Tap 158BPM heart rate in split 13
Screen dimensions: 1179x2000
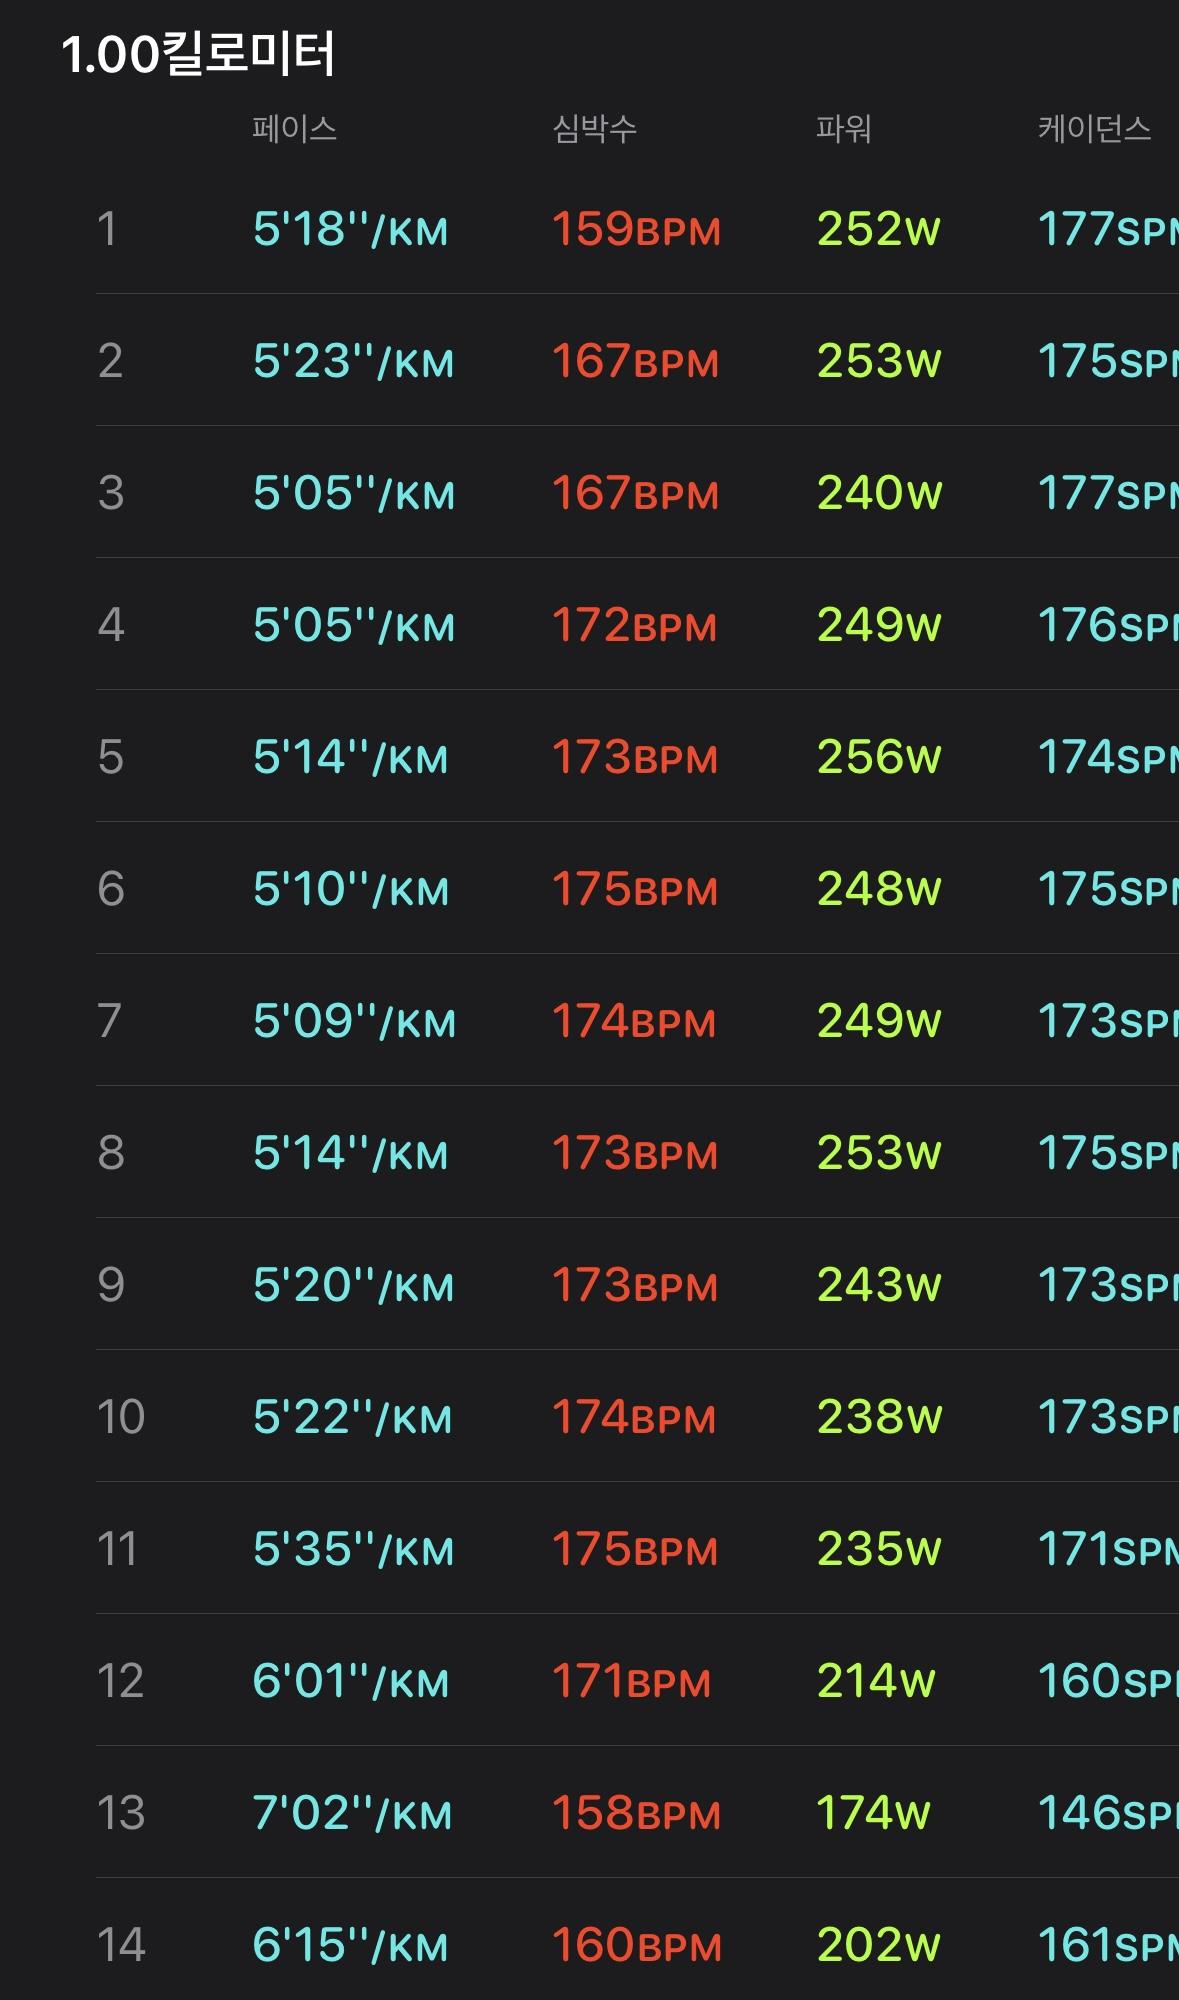coord(636,1814)
